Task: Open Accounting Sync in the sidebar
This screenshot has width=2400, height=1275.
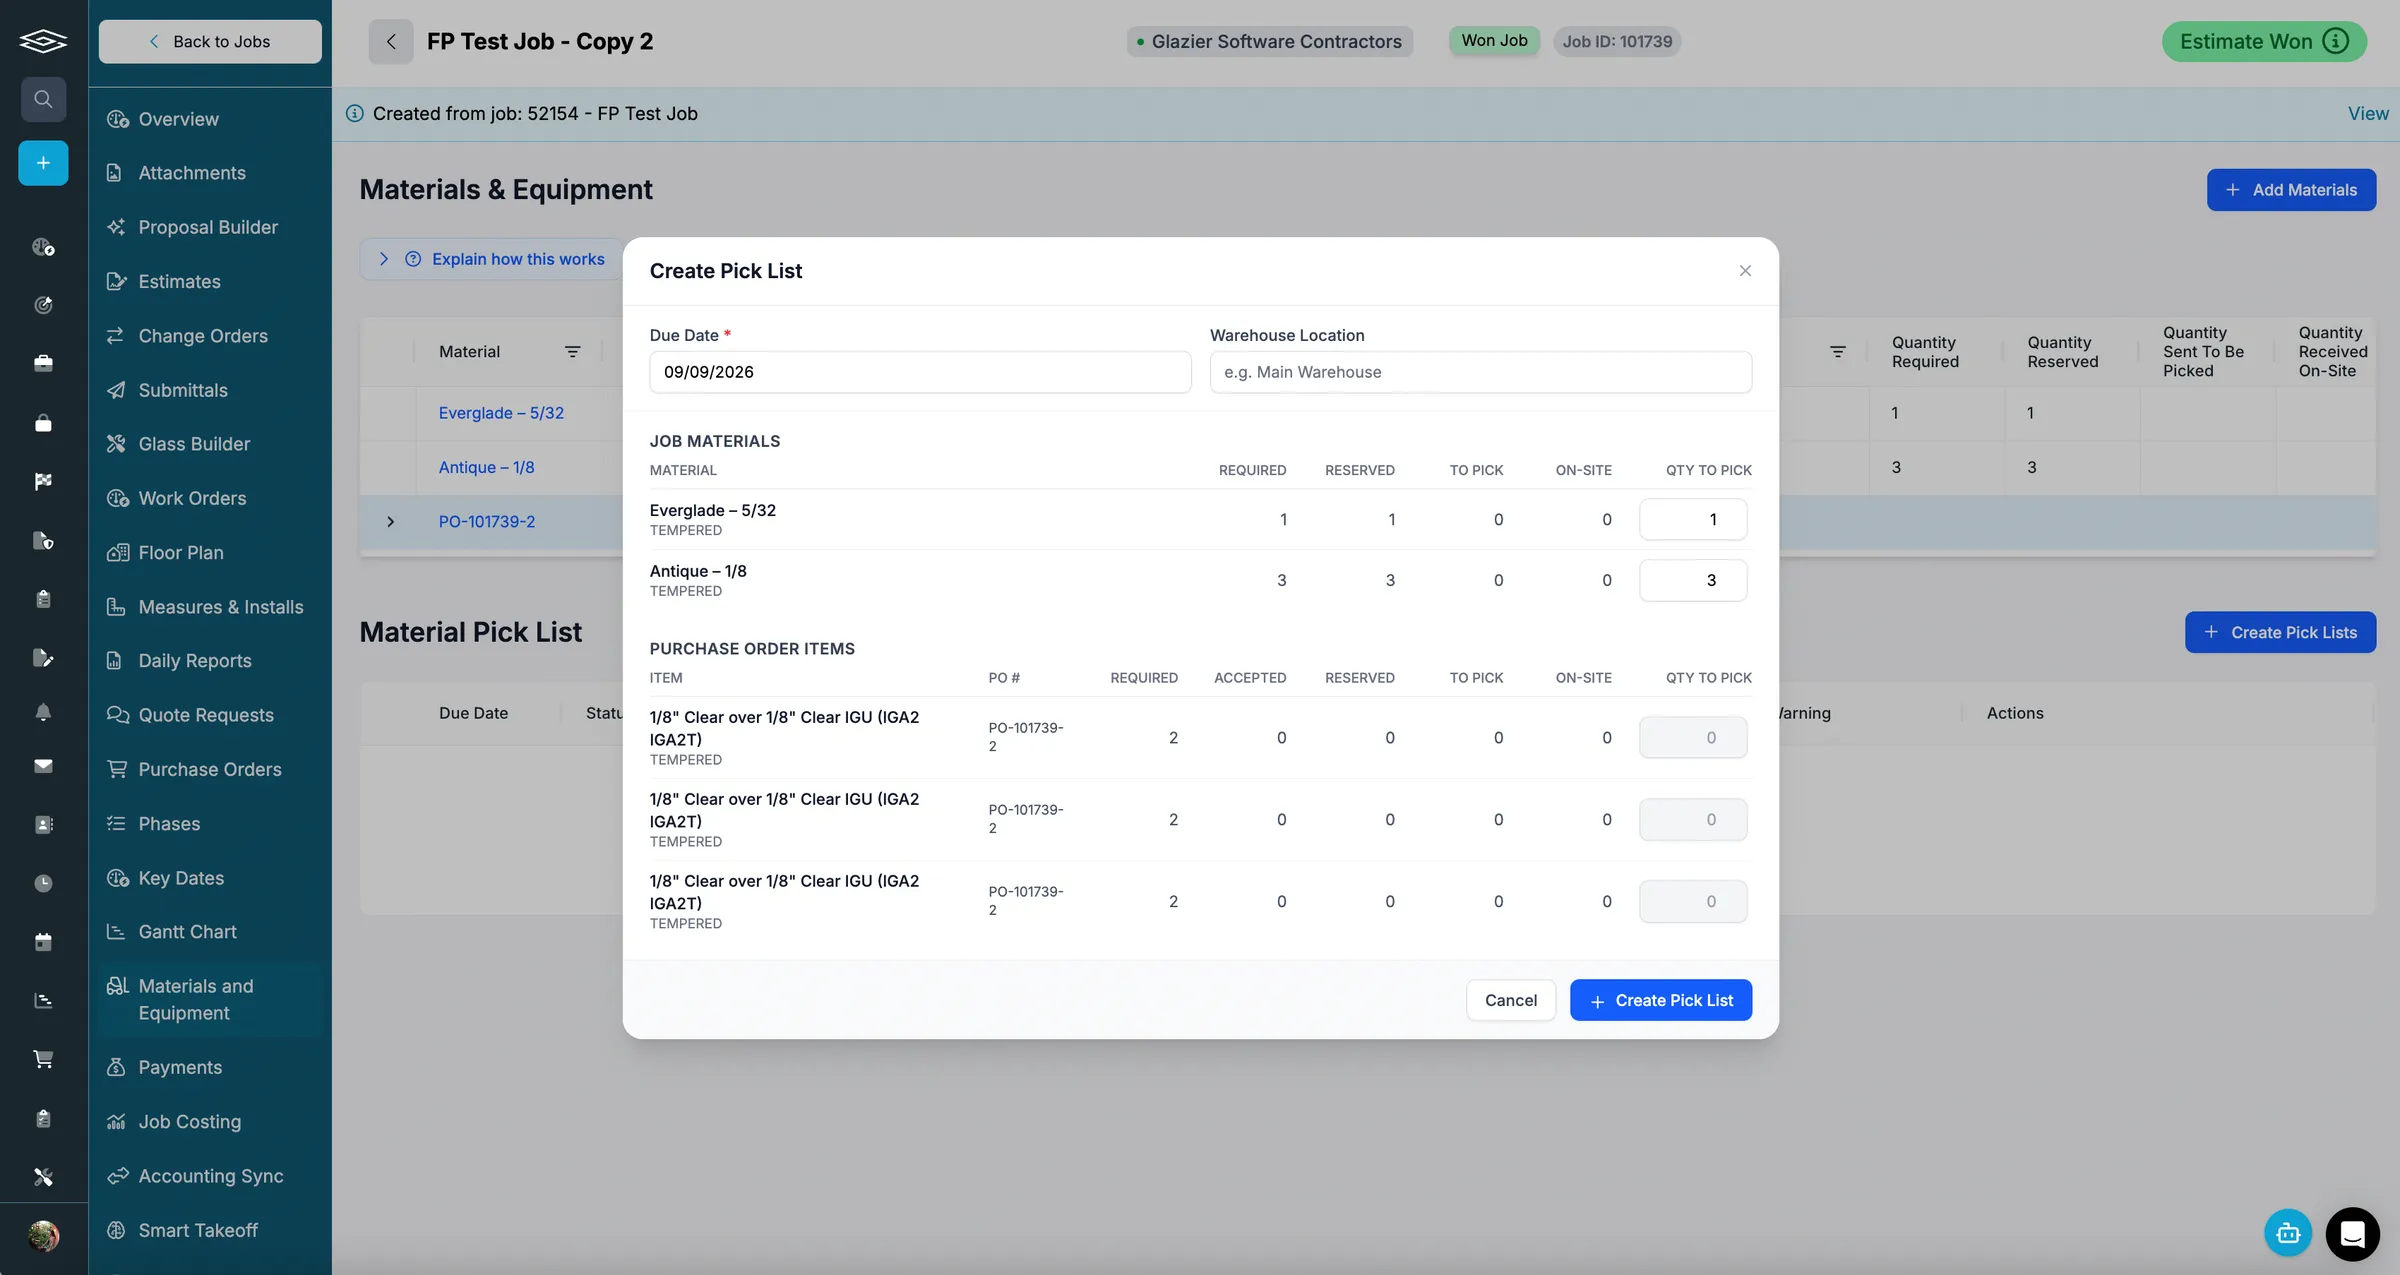Action: coord(210,1176)
